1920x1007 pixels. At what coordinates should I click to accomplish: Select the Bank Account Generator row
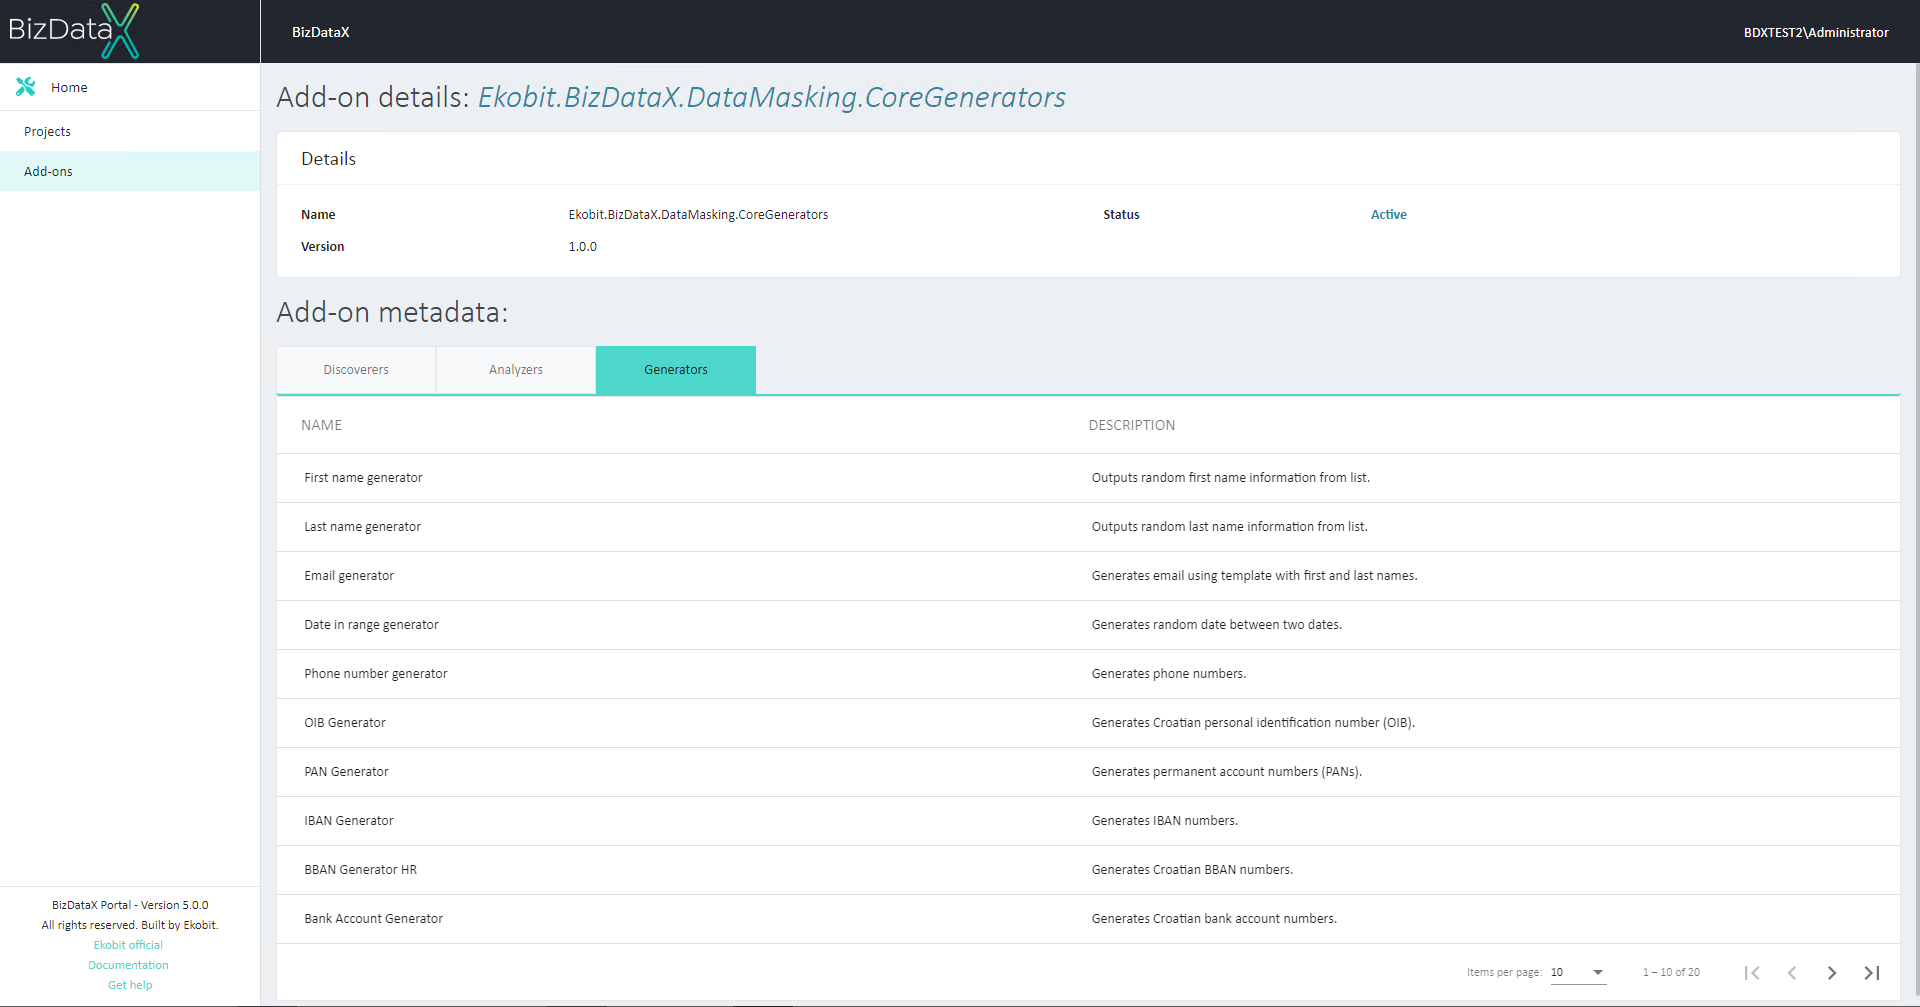(1088, 919)
